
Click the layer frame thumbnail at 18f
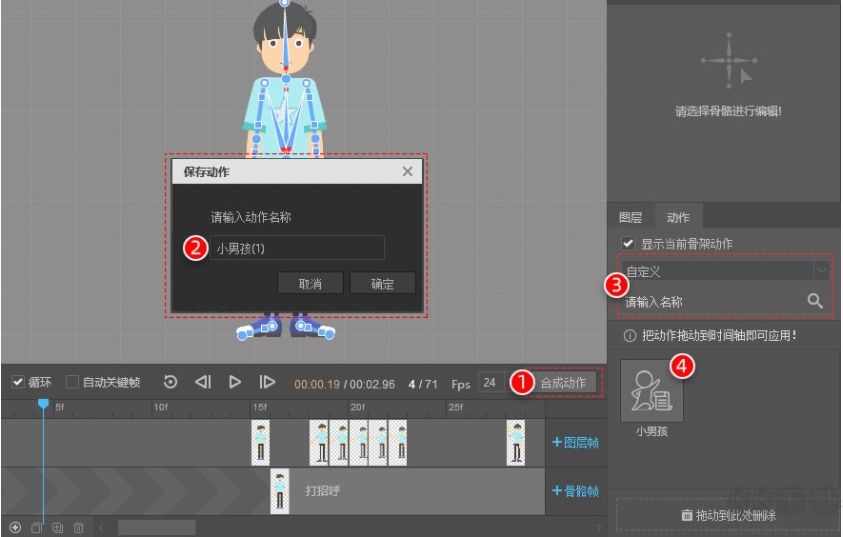[319, 443]
